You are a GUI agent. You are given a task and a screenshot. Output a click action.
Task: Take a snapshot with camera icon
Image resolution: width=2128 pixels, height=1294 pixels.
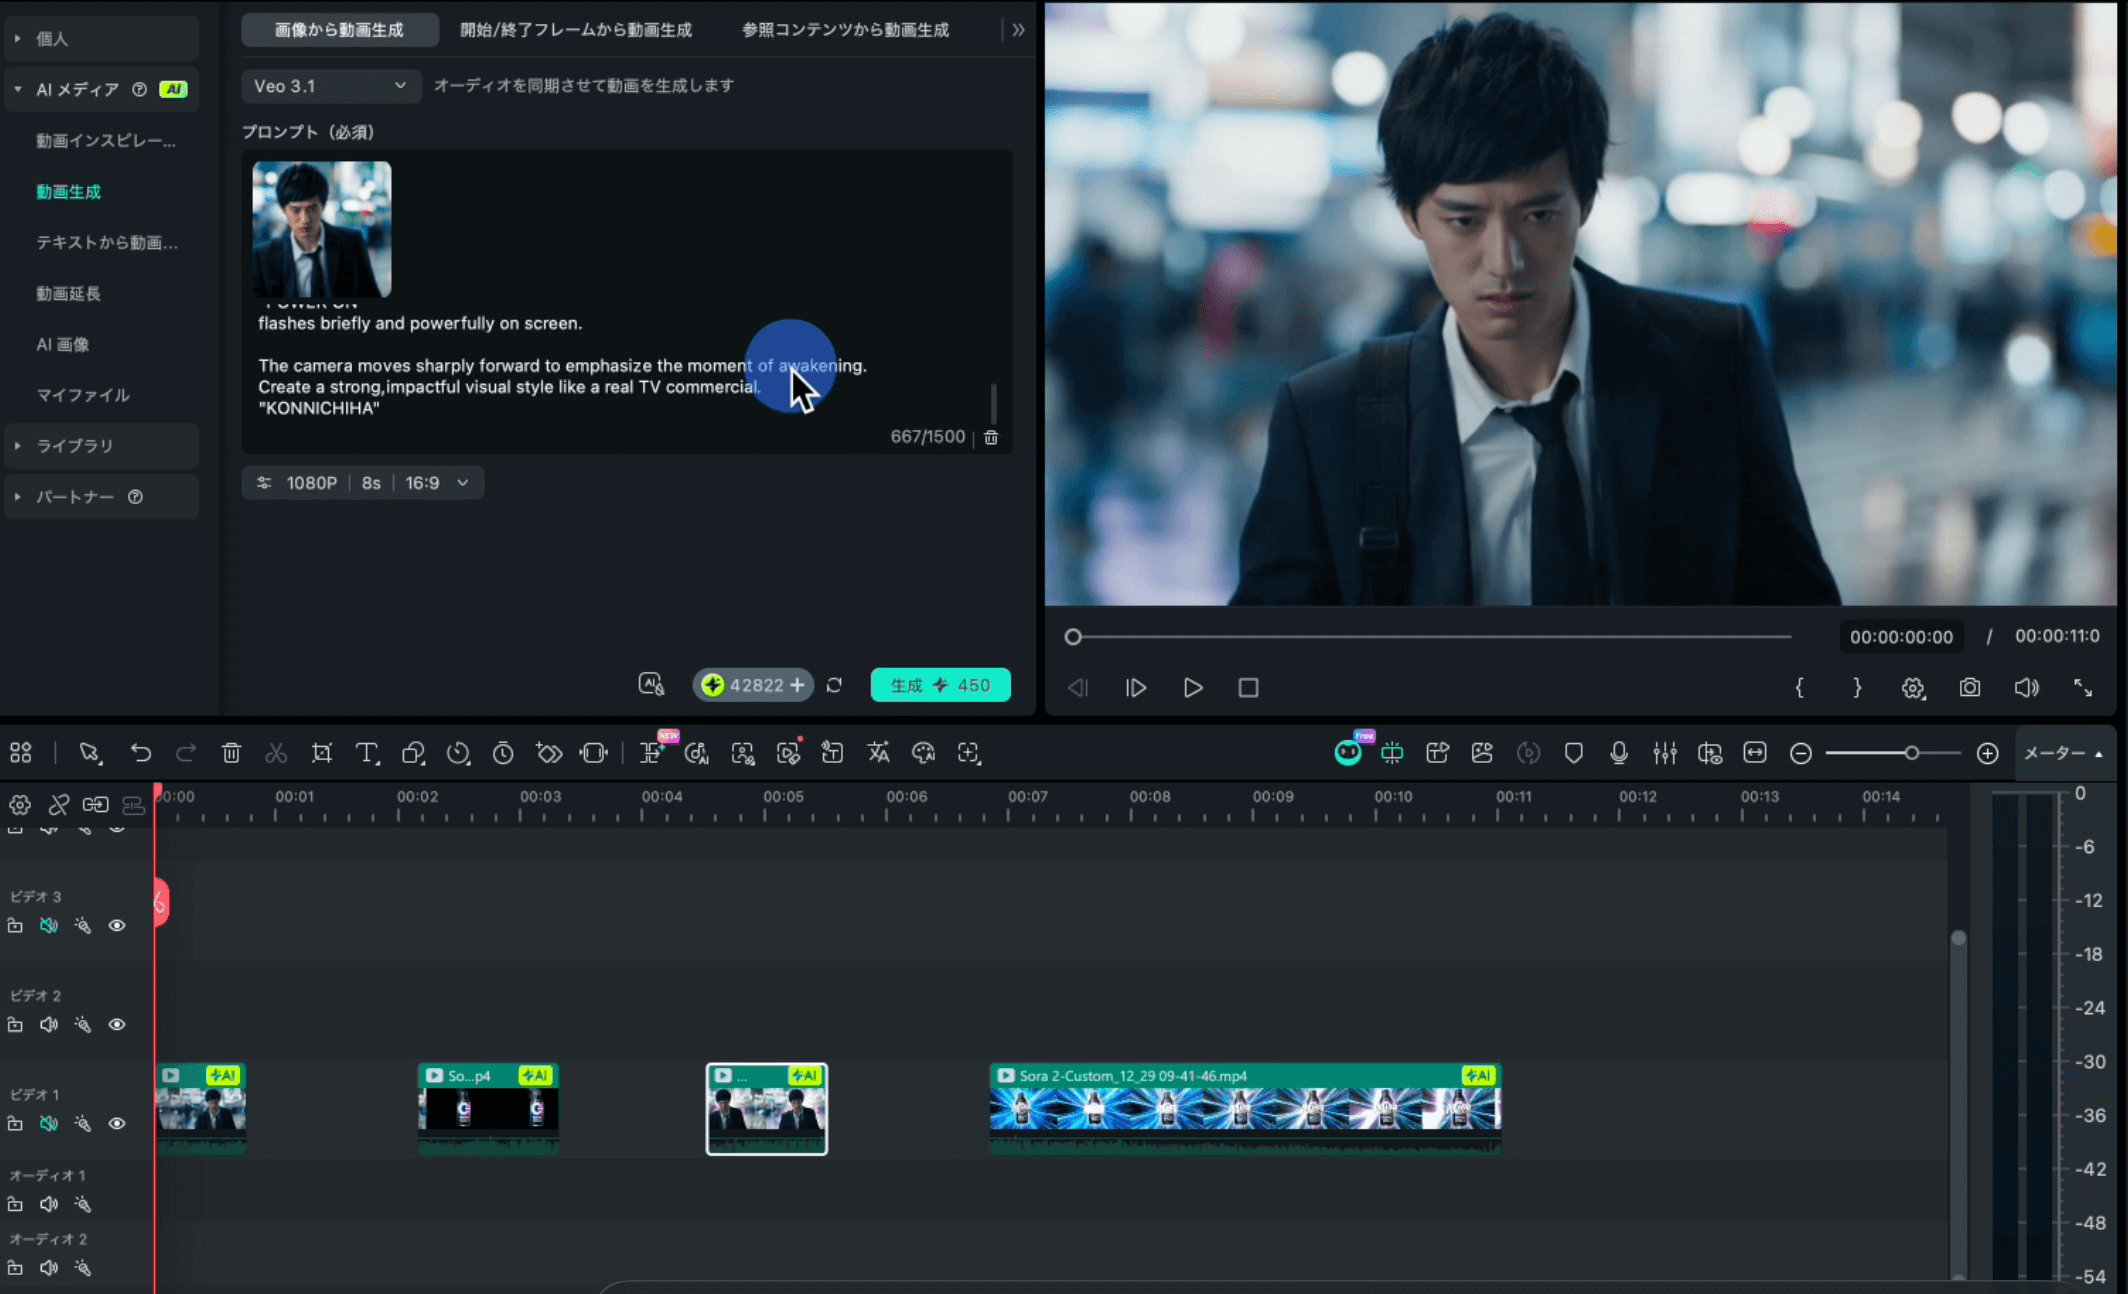click(x=1969, y=688)
